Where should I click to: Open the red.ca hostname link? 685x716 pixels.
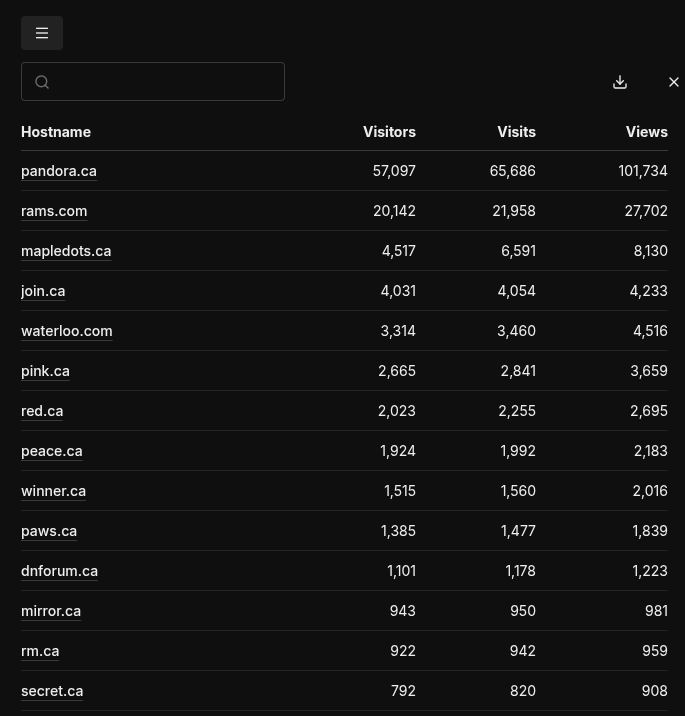(42, 411)
